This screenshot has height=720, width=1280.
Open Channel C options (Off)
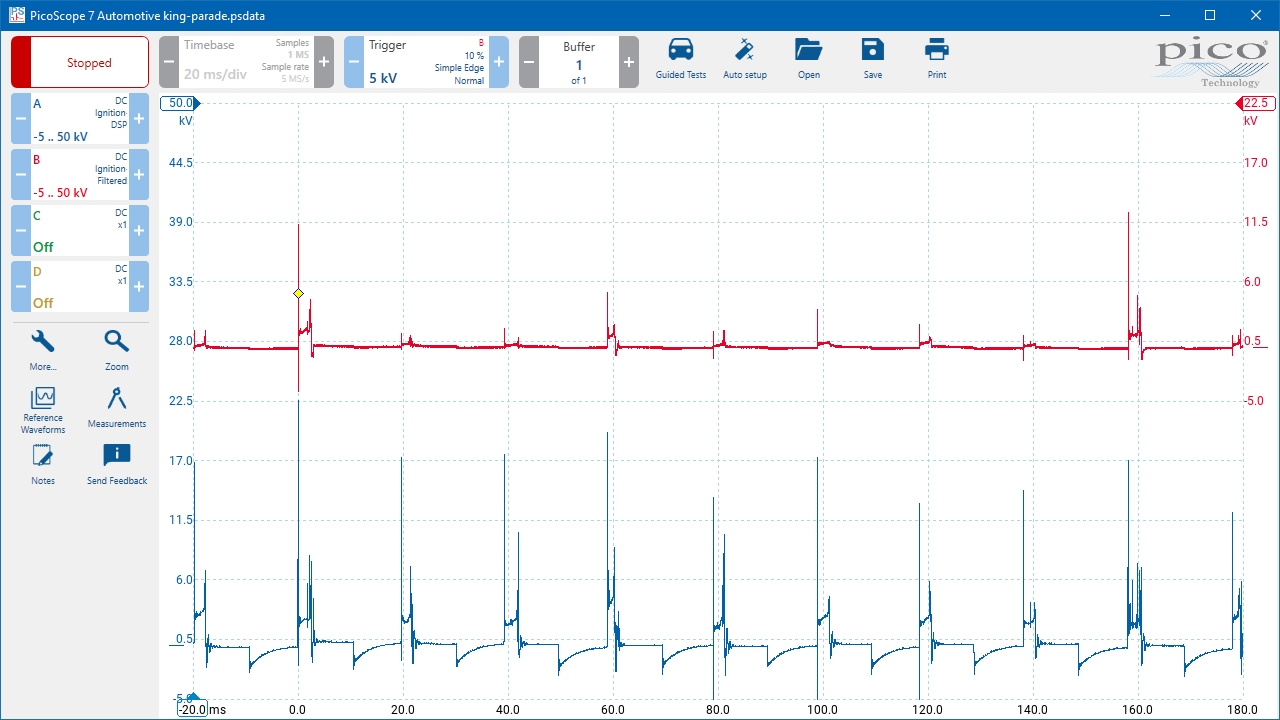(80, 230)
